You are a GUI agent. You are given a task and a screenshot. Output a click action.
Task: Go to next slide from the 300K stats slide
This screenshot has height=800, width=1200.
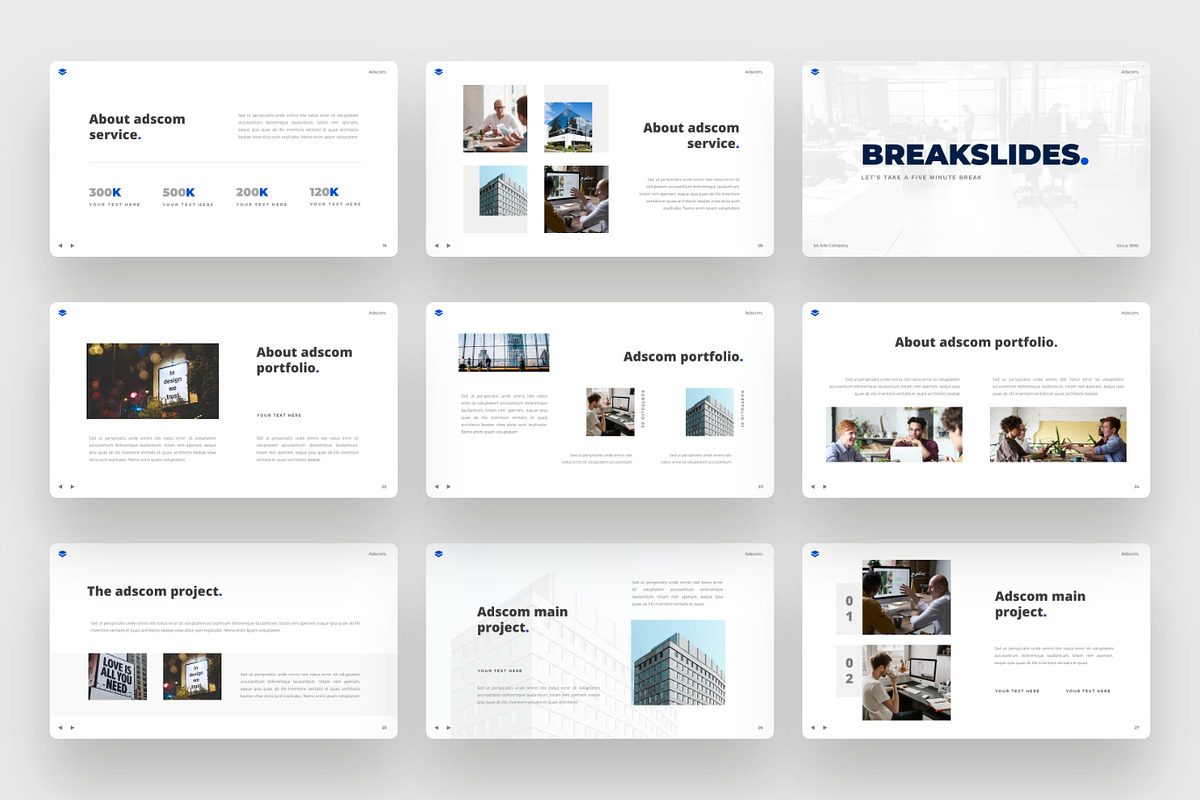[72, 245]
